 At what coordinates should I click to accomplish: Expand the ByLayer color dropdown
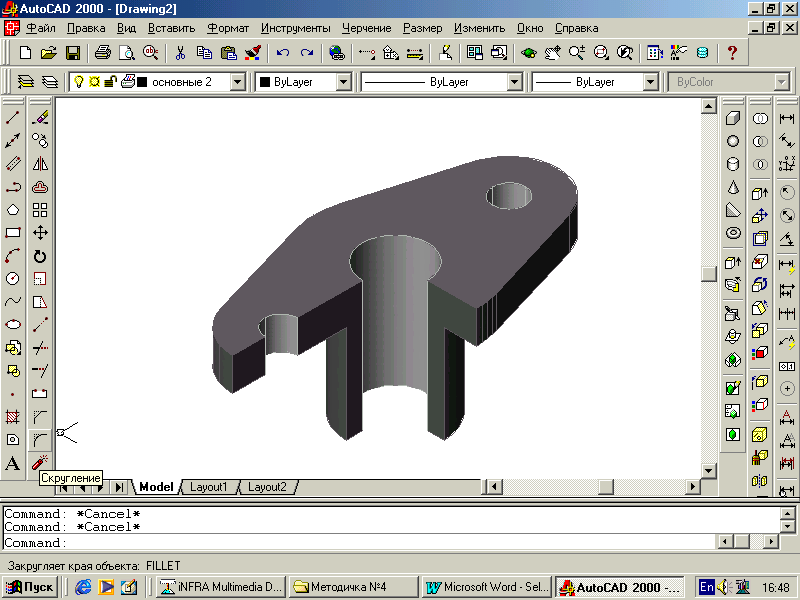[x=343, y=82]
